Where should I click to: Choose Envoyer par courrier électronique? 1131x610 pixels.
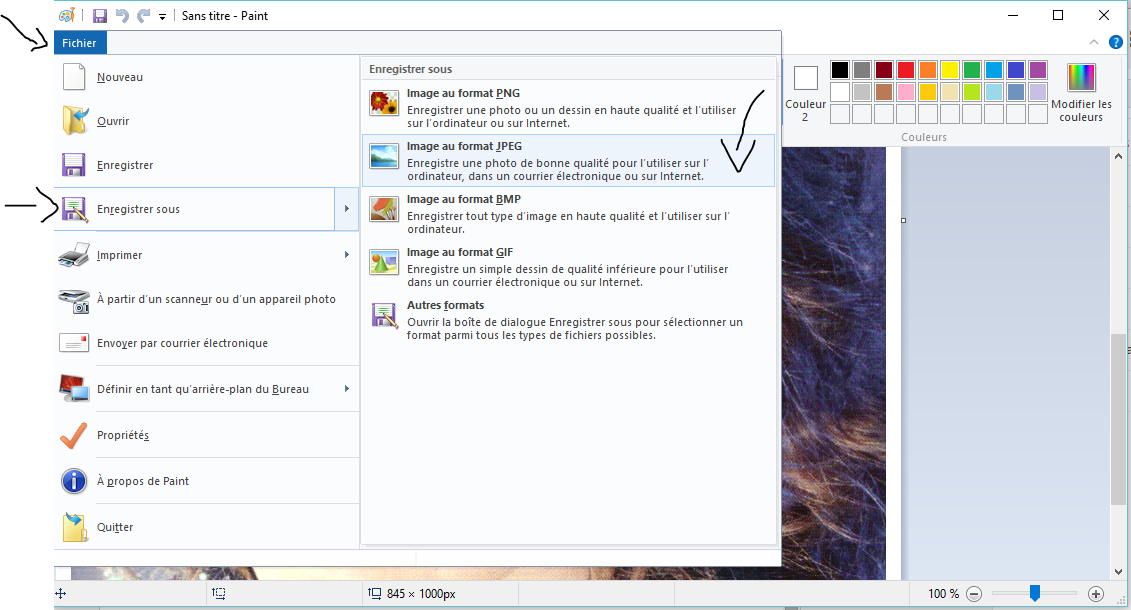207,343
